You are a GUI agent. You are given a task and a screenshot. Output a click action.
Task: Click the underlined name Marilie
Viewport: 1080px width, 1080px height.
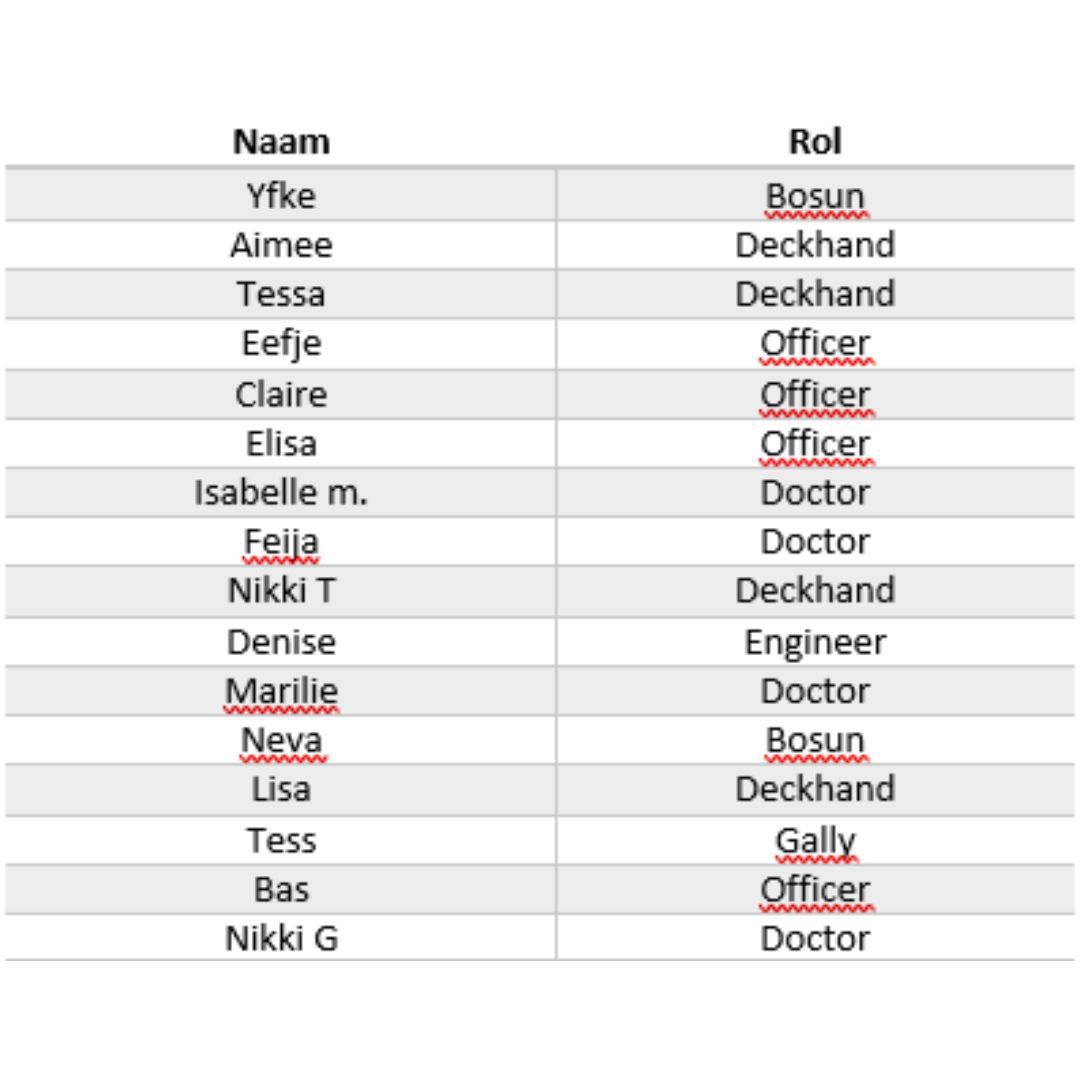pyautogui.click(x=281, y=691)
